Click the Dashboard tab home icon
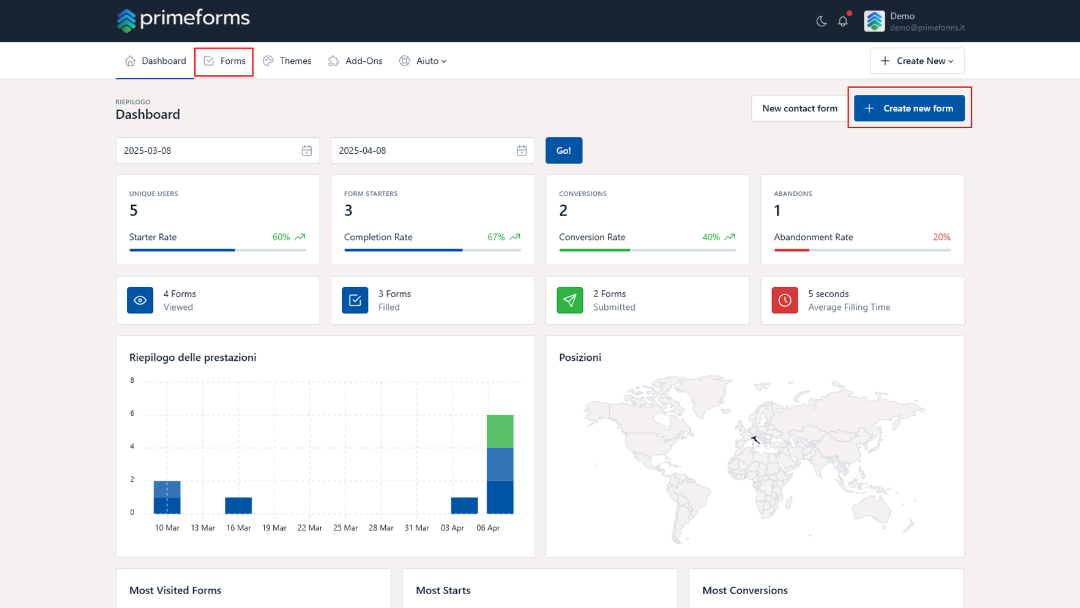Viewport: 1080px width, 608px height. 130,61
